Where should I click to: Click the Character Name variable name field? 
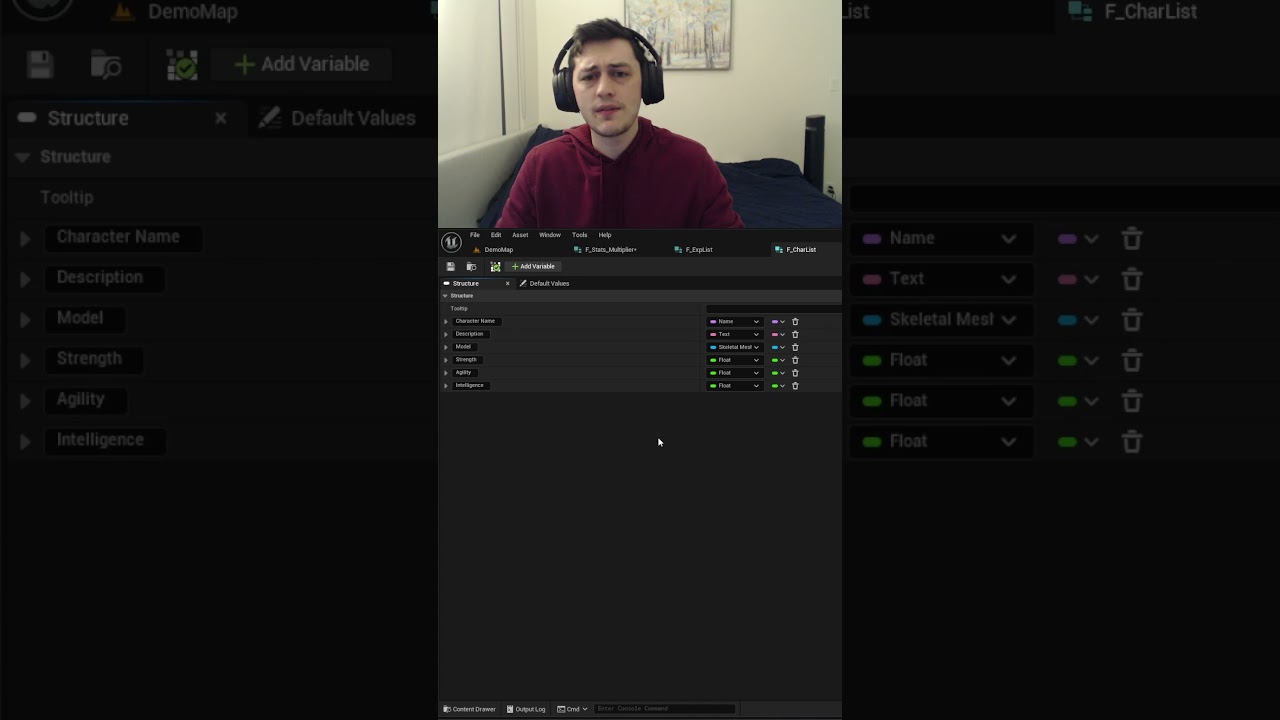point(476,321)
